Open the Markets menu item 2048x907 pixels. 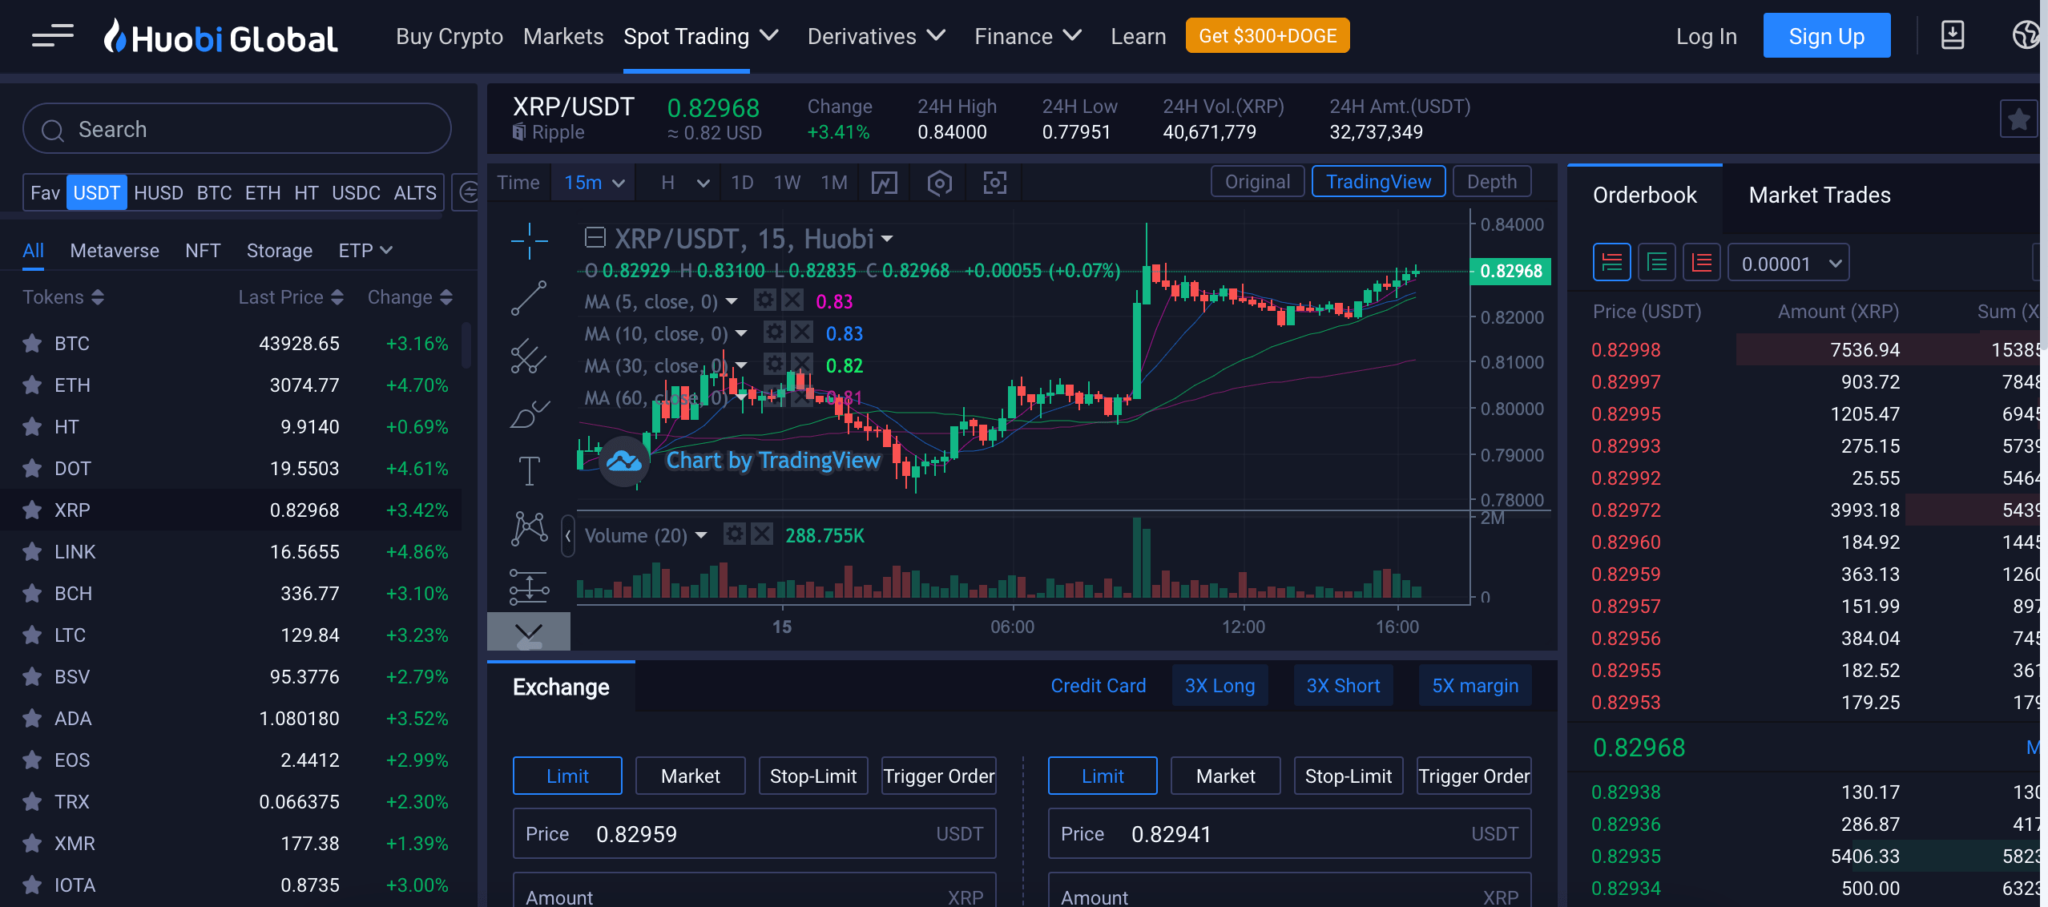point(563,37)
